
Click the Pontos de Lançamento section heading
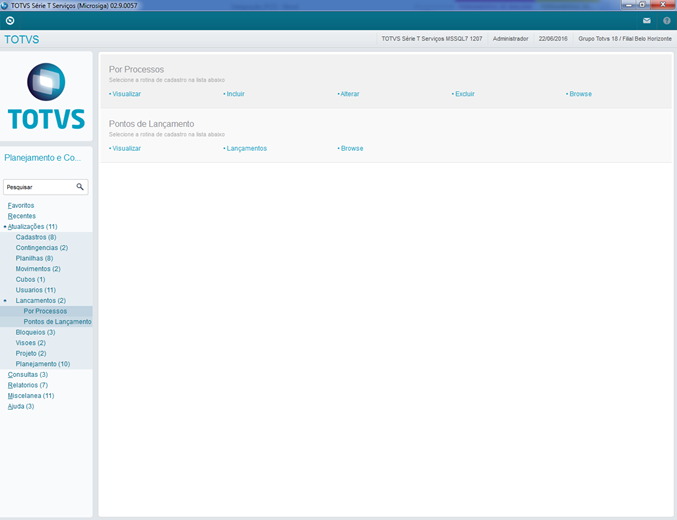[152, 124]
